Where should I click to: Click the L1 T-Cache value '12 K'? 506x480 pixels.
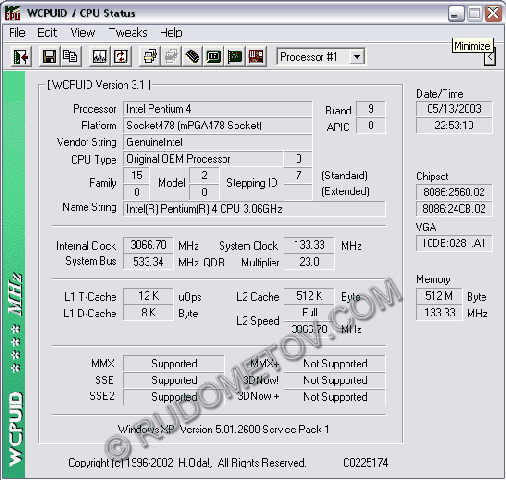(148, 296)
